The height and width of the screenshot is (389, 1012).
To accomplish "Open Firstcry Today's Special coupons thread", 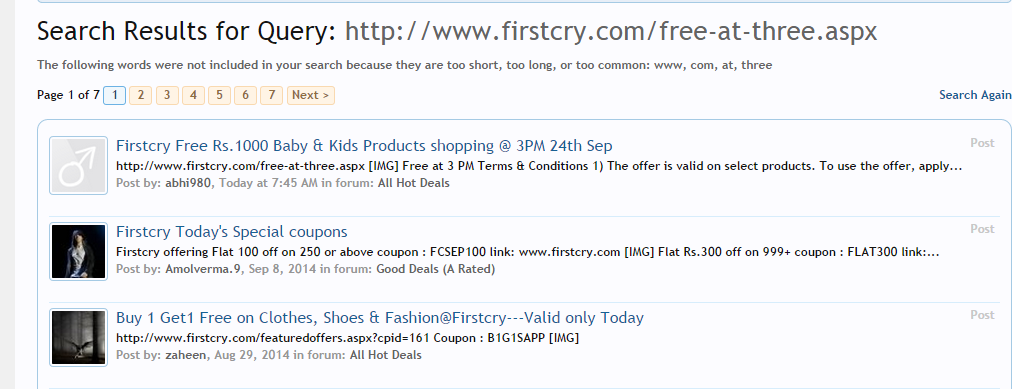I will 232,232.
